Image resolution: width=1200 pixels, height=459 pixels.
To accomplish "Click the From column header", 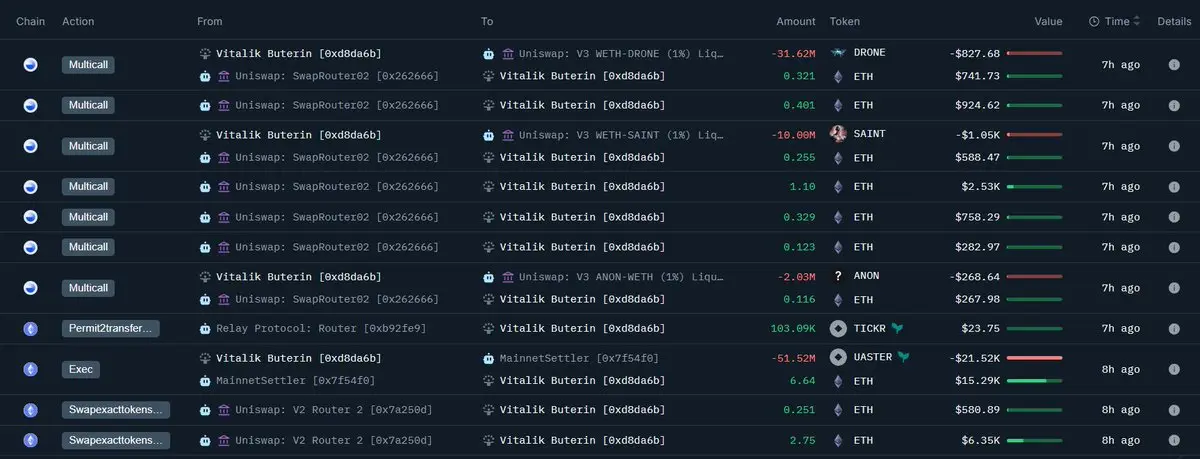I will (x=210, y=21).
